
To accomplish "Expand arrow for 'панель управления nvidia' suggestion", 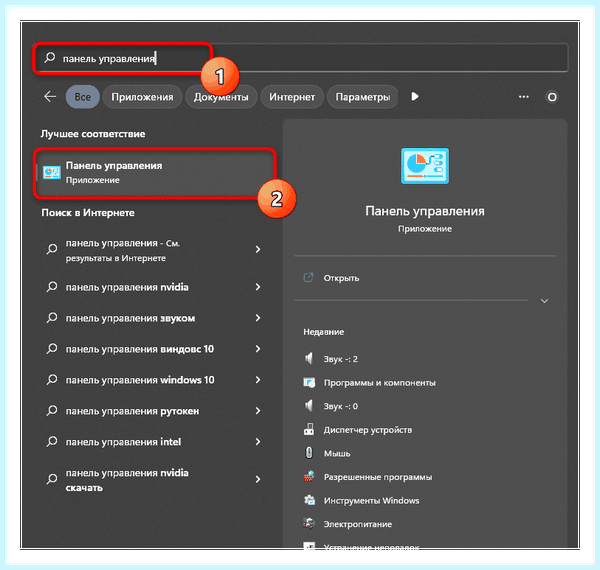I will coord(258,287).
